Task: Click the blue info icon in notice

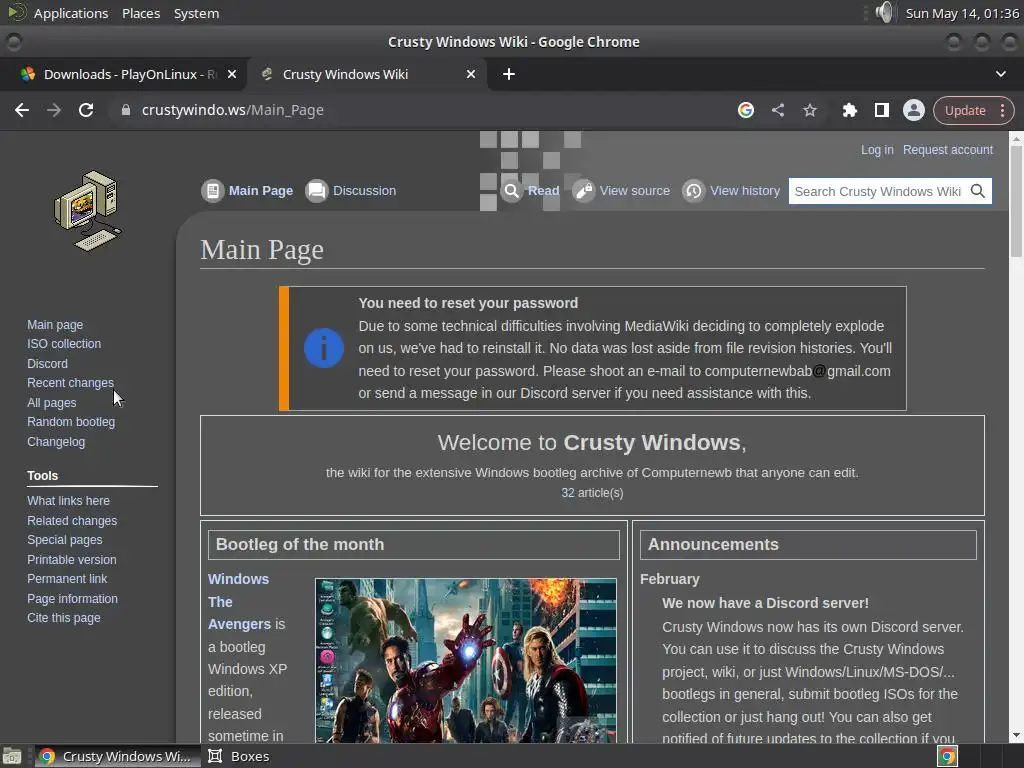Action: [324, 348]
